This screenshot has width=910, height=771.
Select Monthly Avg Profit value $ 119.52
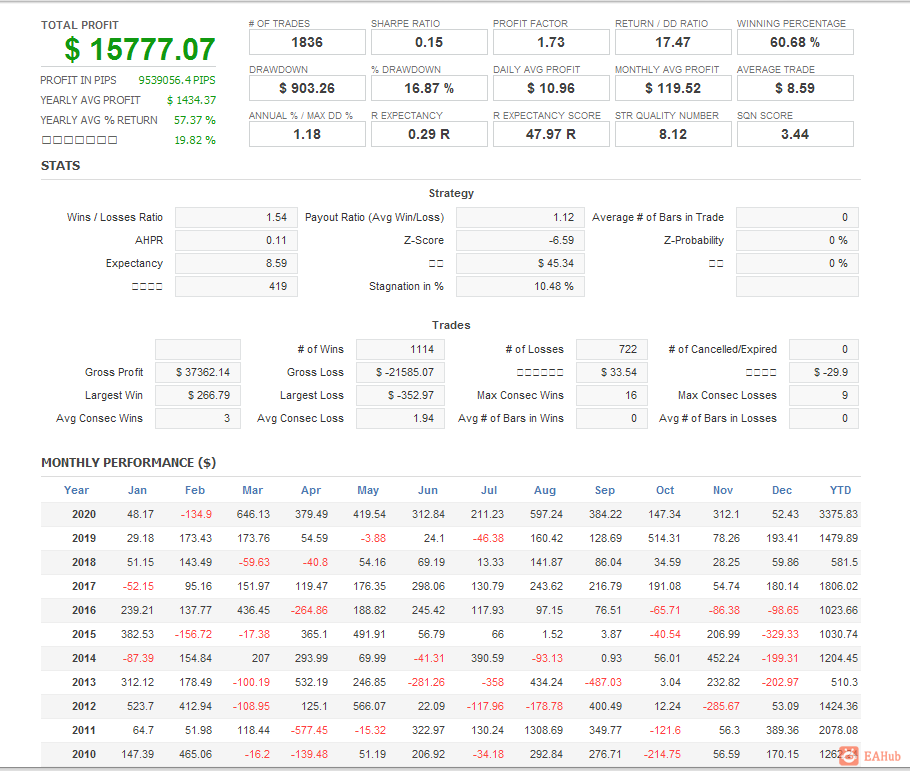[673, 88]
